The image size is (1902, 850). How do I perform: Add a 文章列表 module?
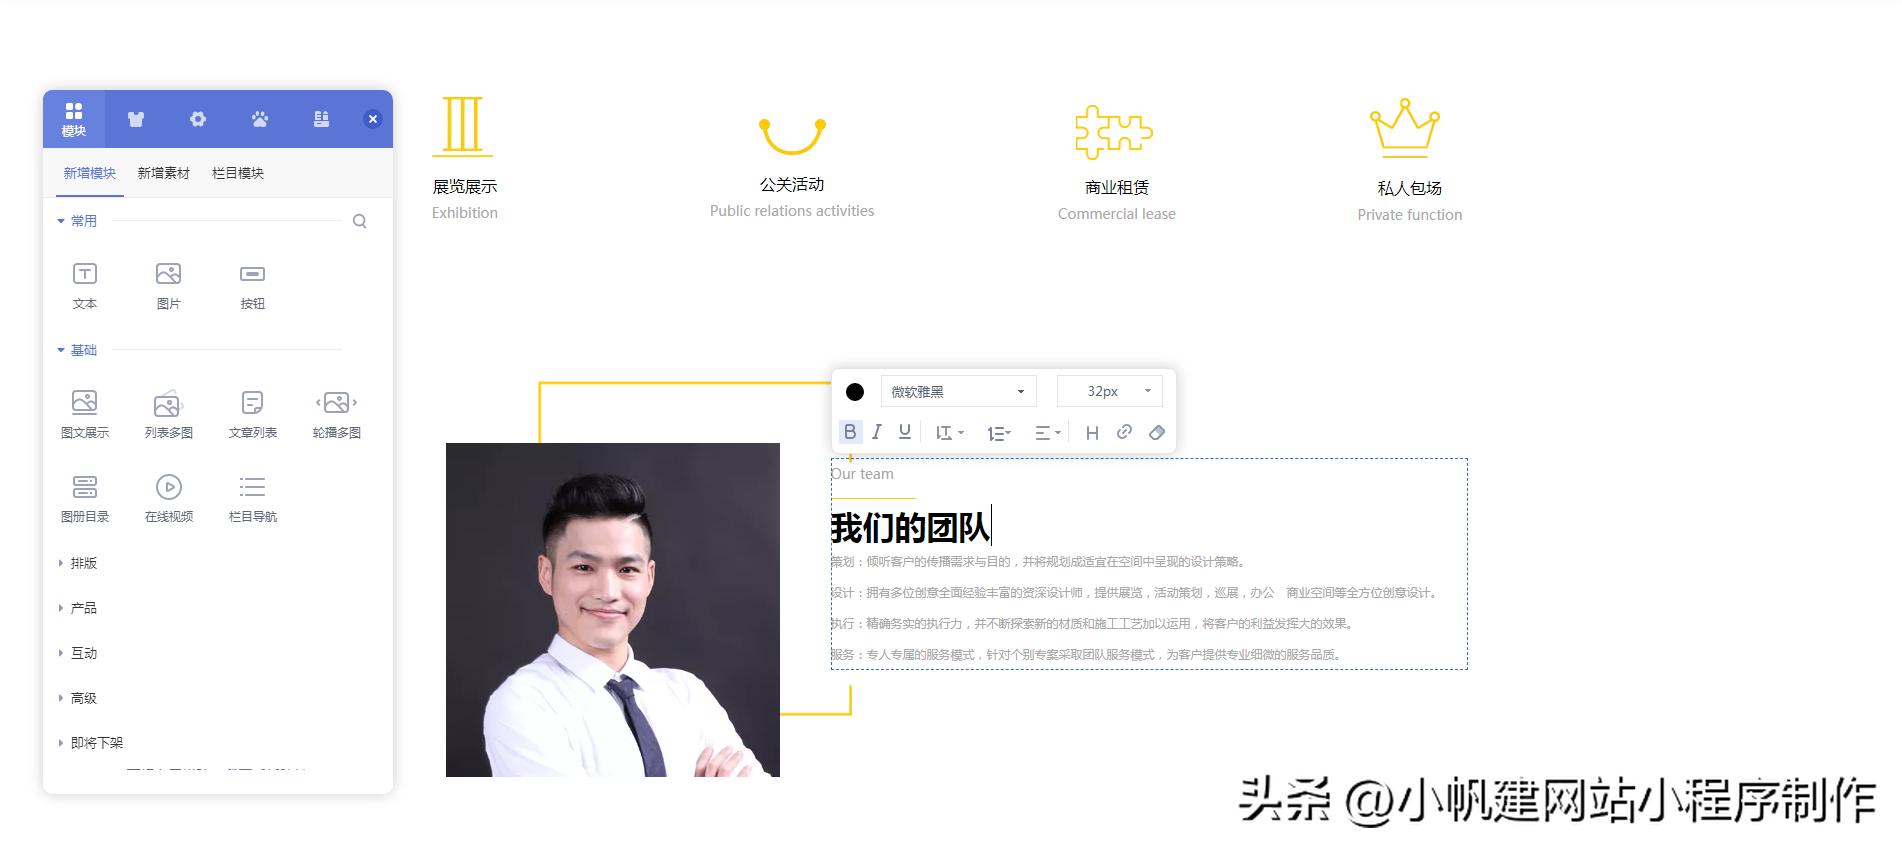click(x=253, y=414)
